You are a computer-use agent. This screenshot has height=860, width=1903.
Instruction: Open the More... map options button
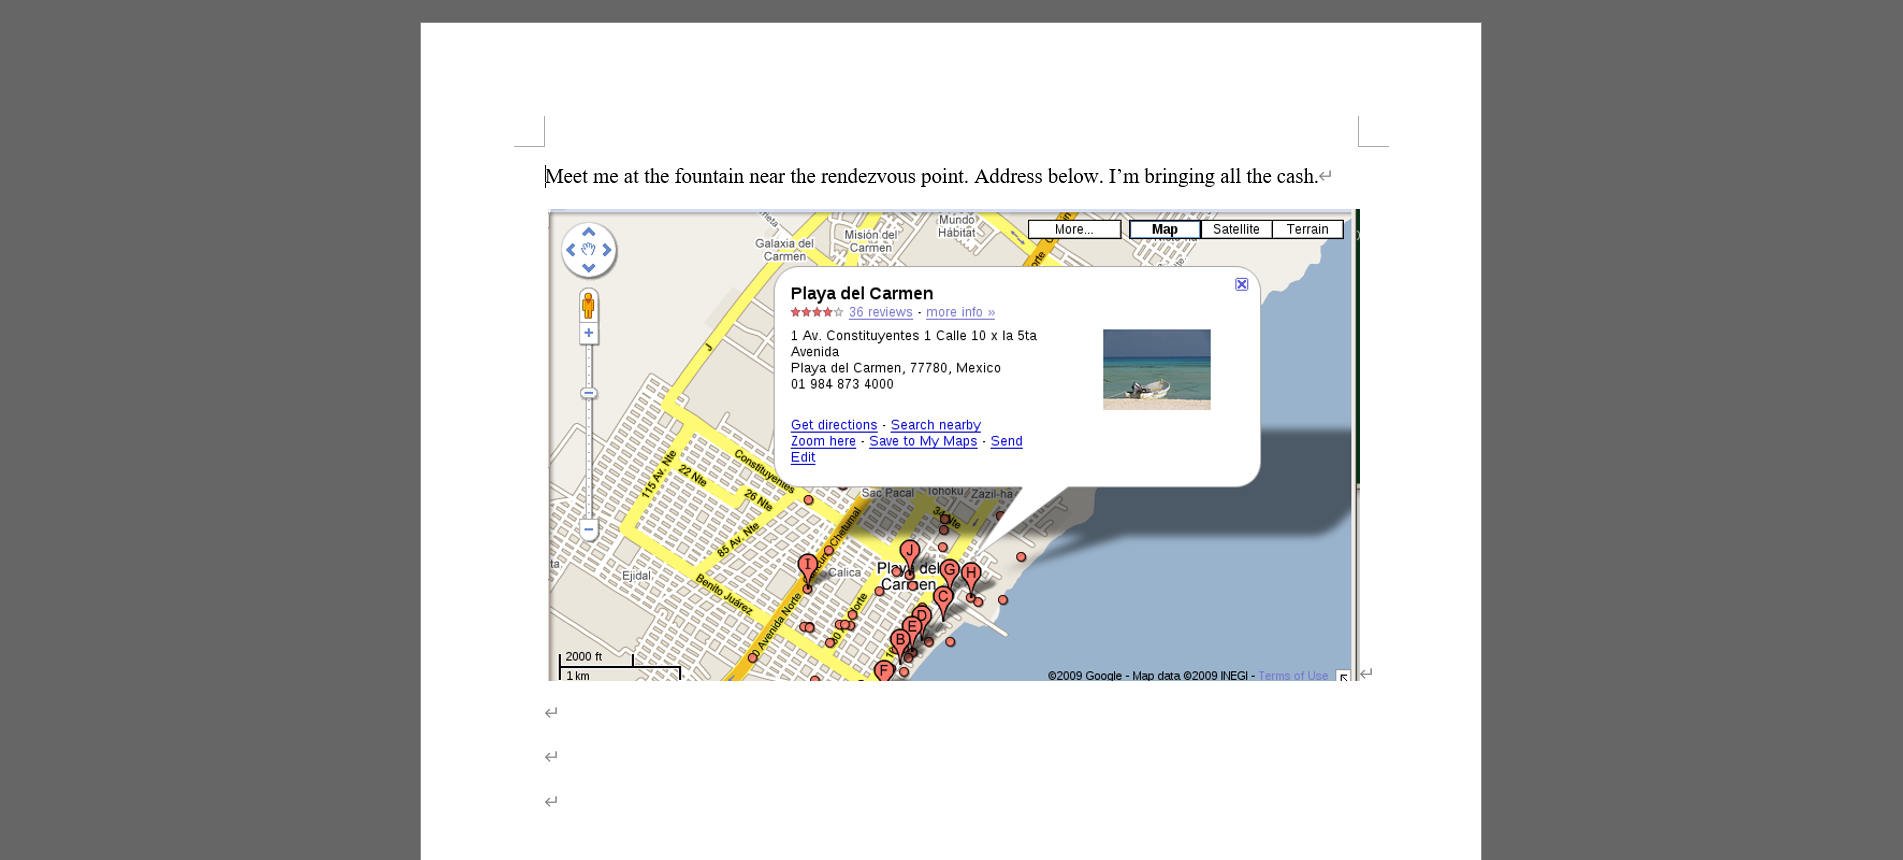click(x=1074, y=229)
